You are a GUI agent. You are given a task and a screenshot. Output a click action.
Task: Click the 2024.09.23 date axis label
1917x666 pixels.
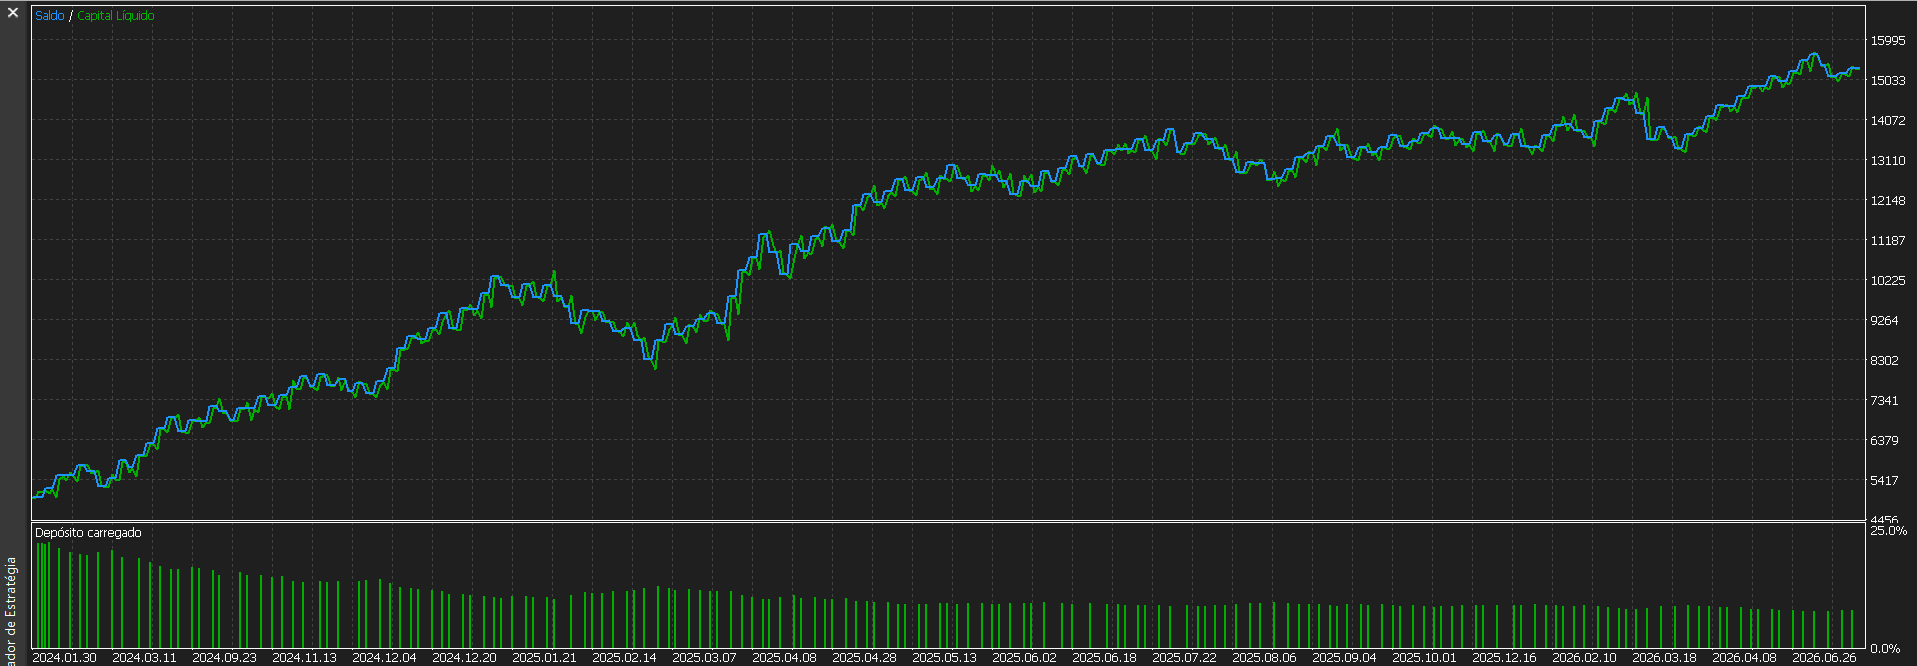point(224,658)
